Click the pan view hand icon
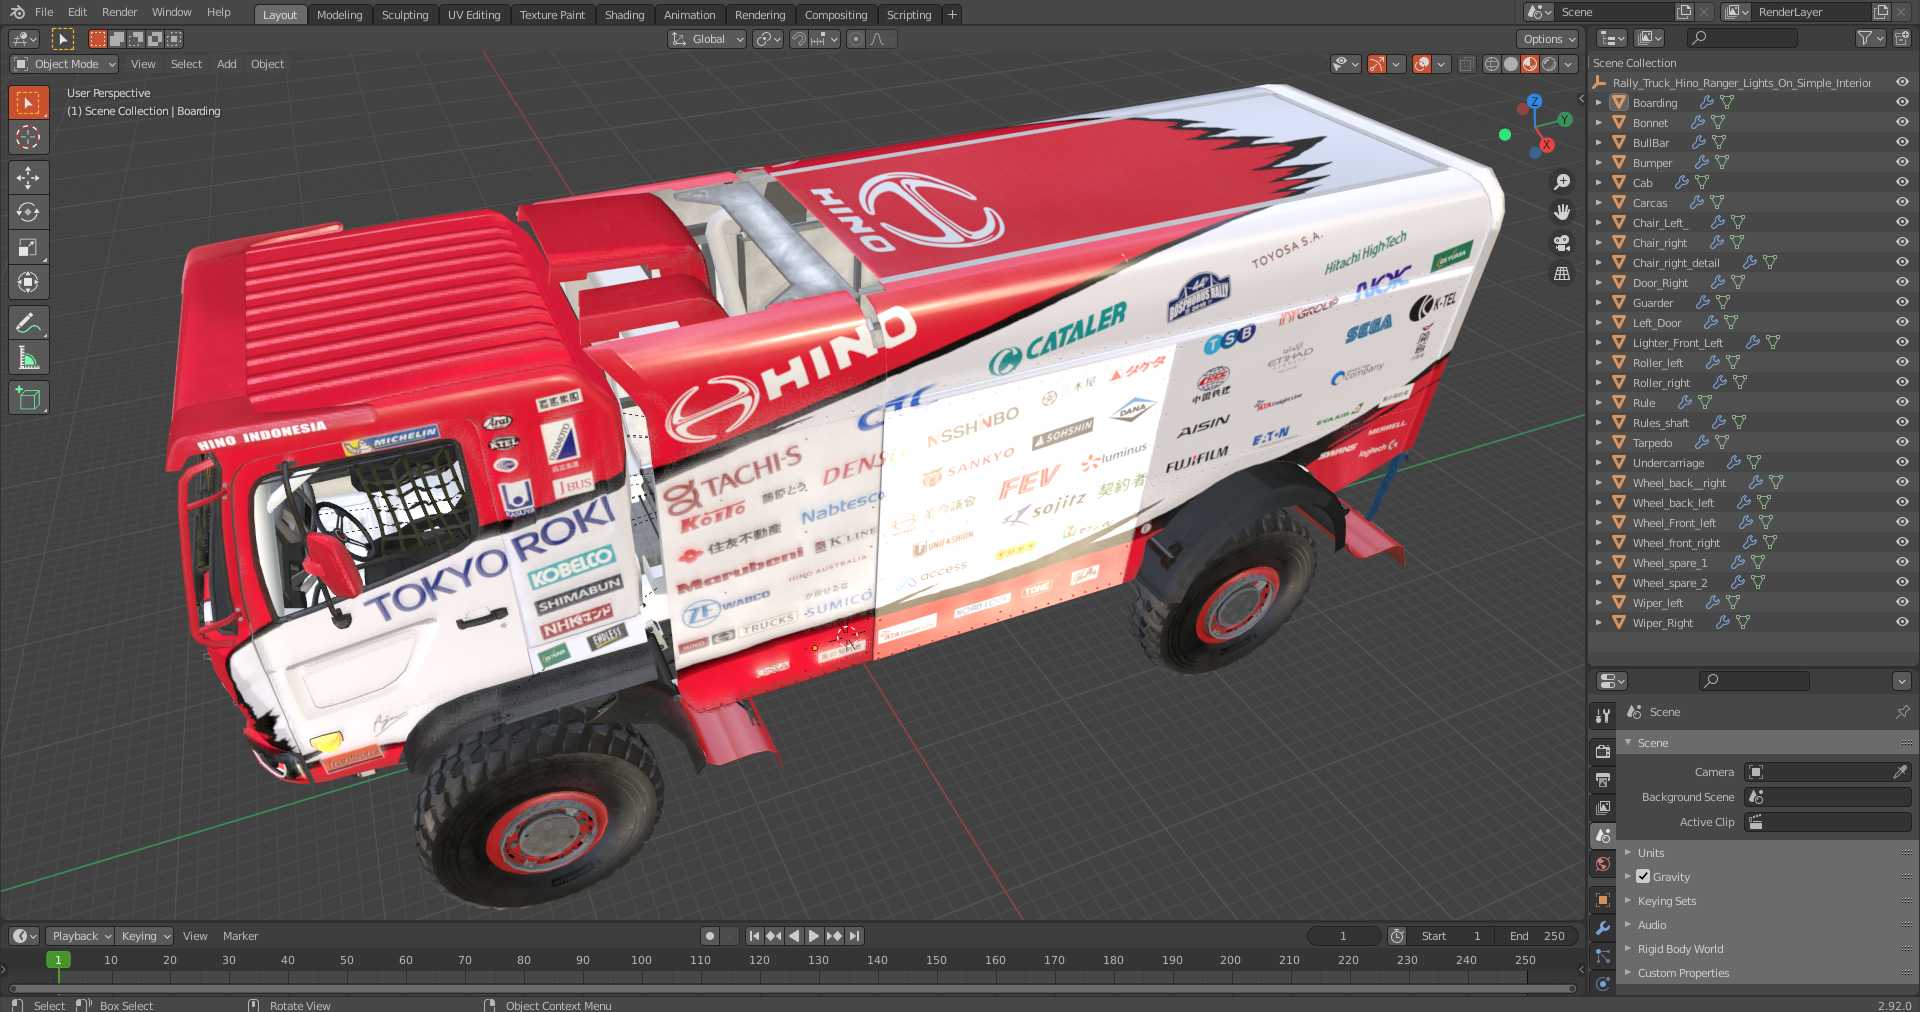Screen dimensions: 1920x1012 [1562, 212]
